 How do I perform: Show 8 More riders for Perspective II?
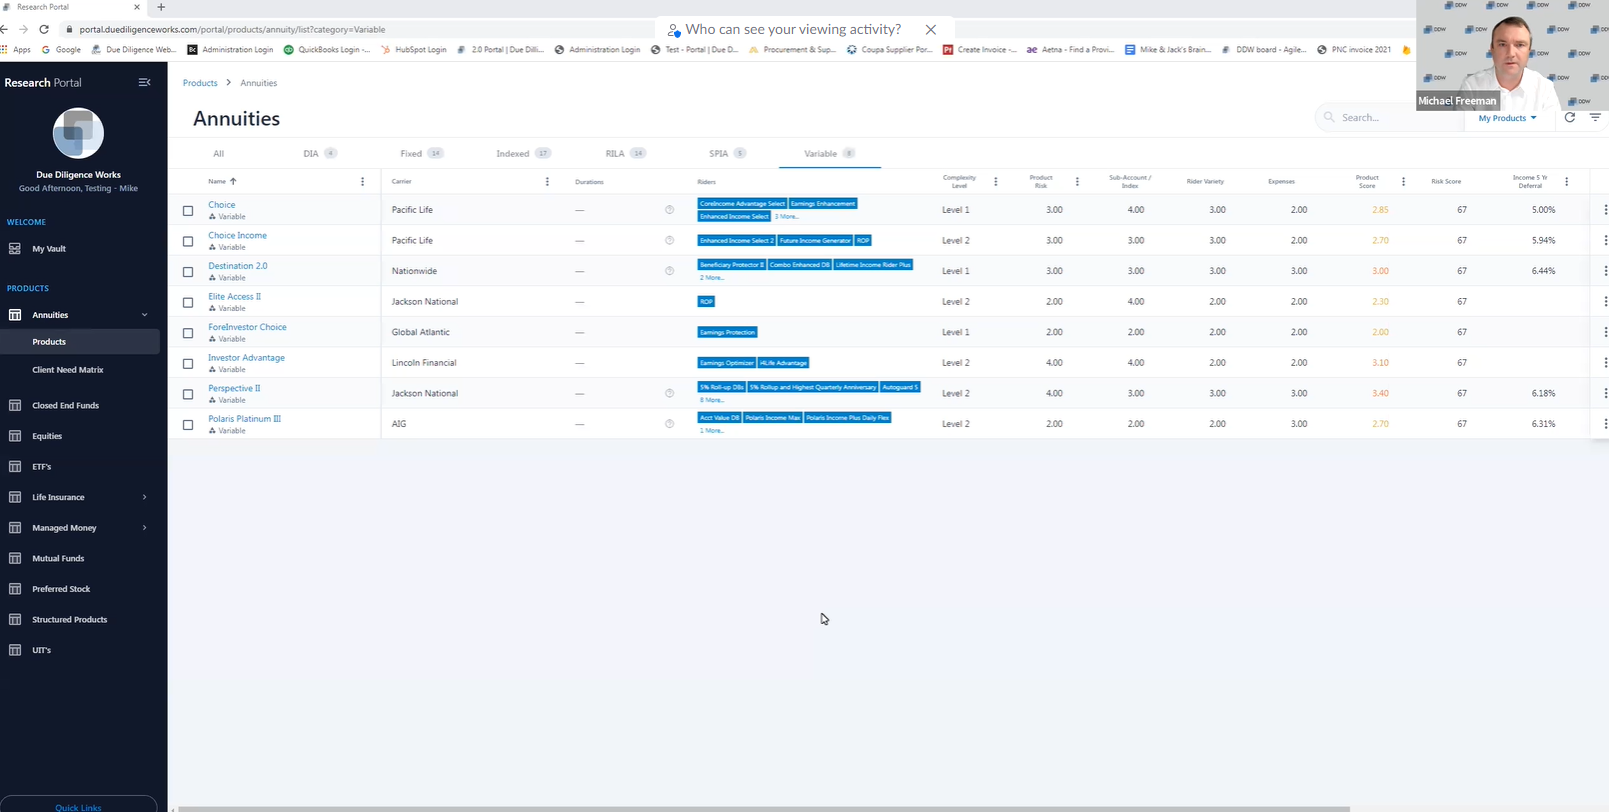712,400
